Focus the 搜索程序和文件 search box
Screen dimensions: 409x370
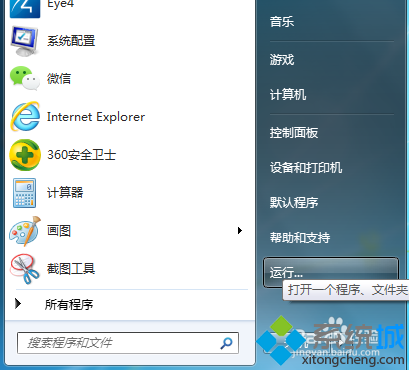128,343
